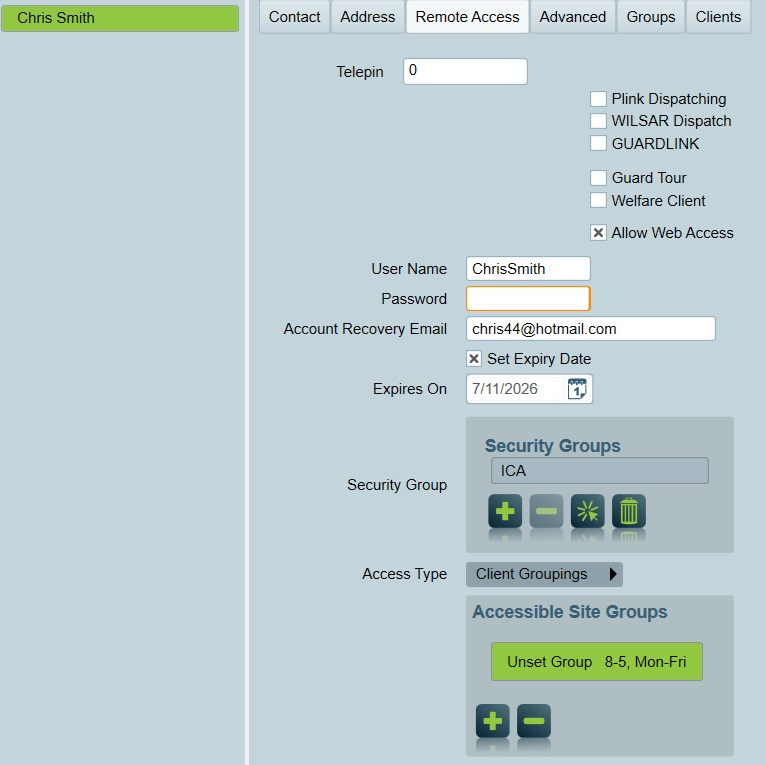Click the green starburst cursor icon under Security Groups
Image resolution: width=766 pixels, height=765 pixels.
tap(587, 511)
